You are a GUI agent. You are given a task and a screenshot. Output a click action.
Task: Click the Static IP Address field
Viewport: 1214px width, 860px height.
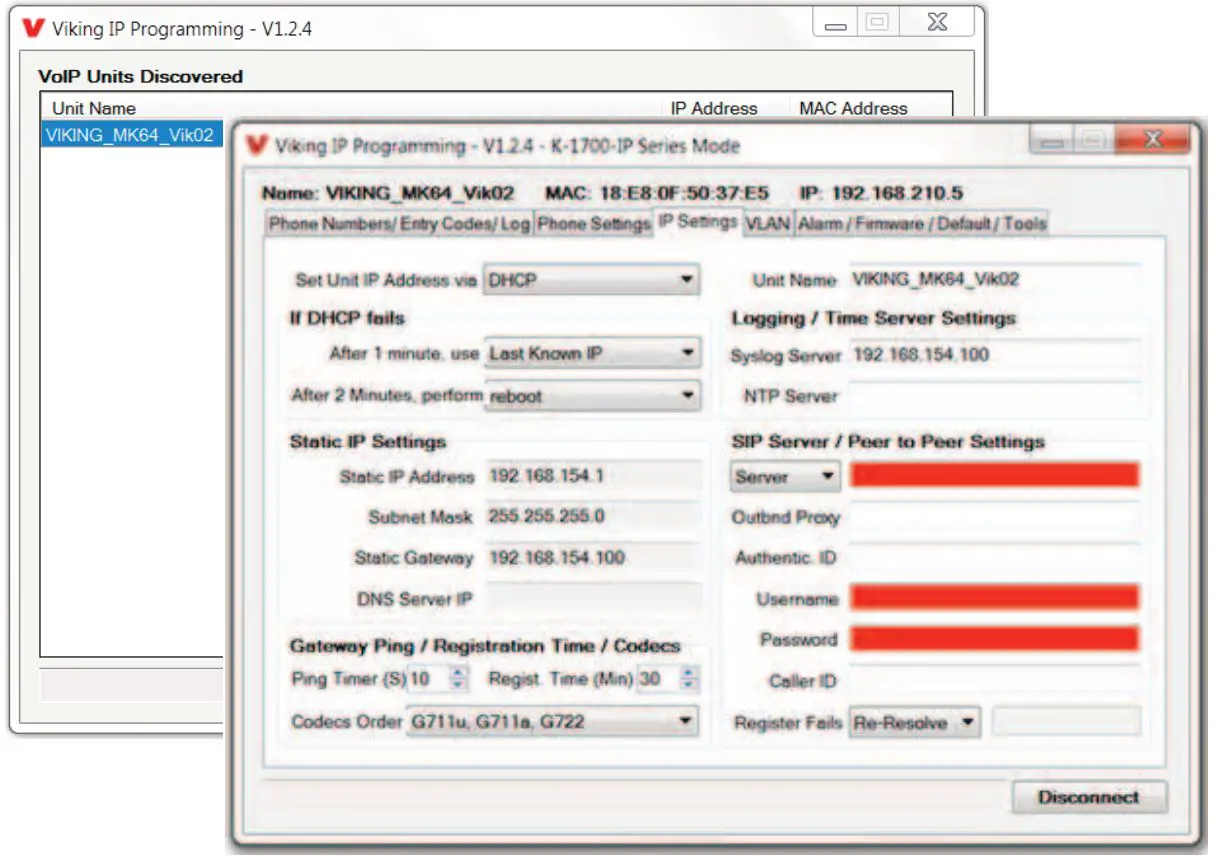click(x=593, y=476)
